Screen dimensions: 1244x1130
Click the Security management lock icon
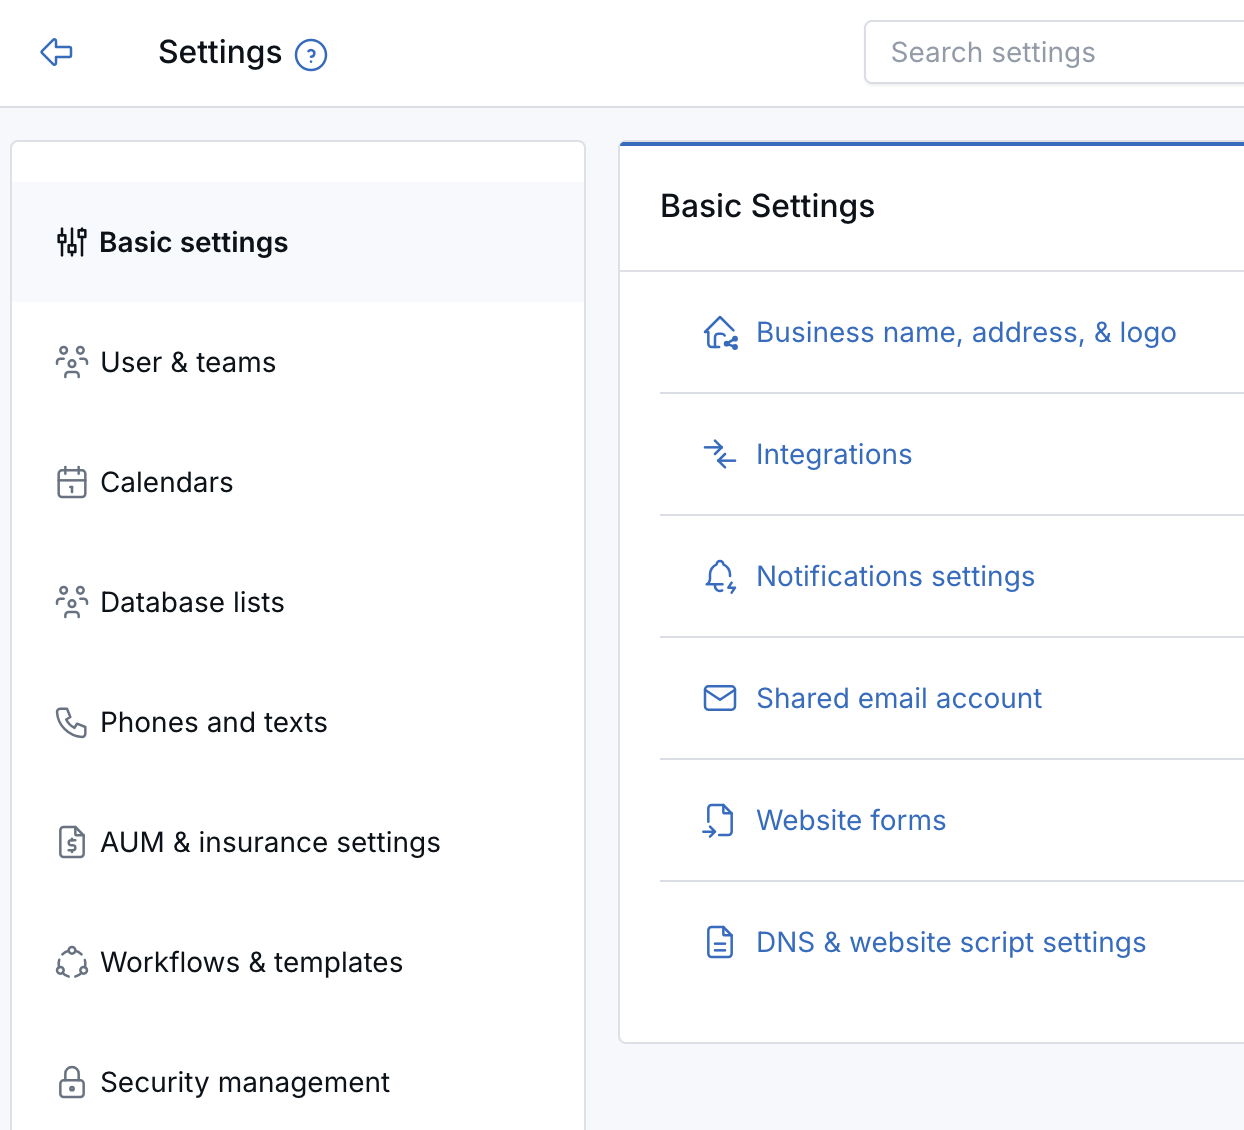tap(72, 1082)
